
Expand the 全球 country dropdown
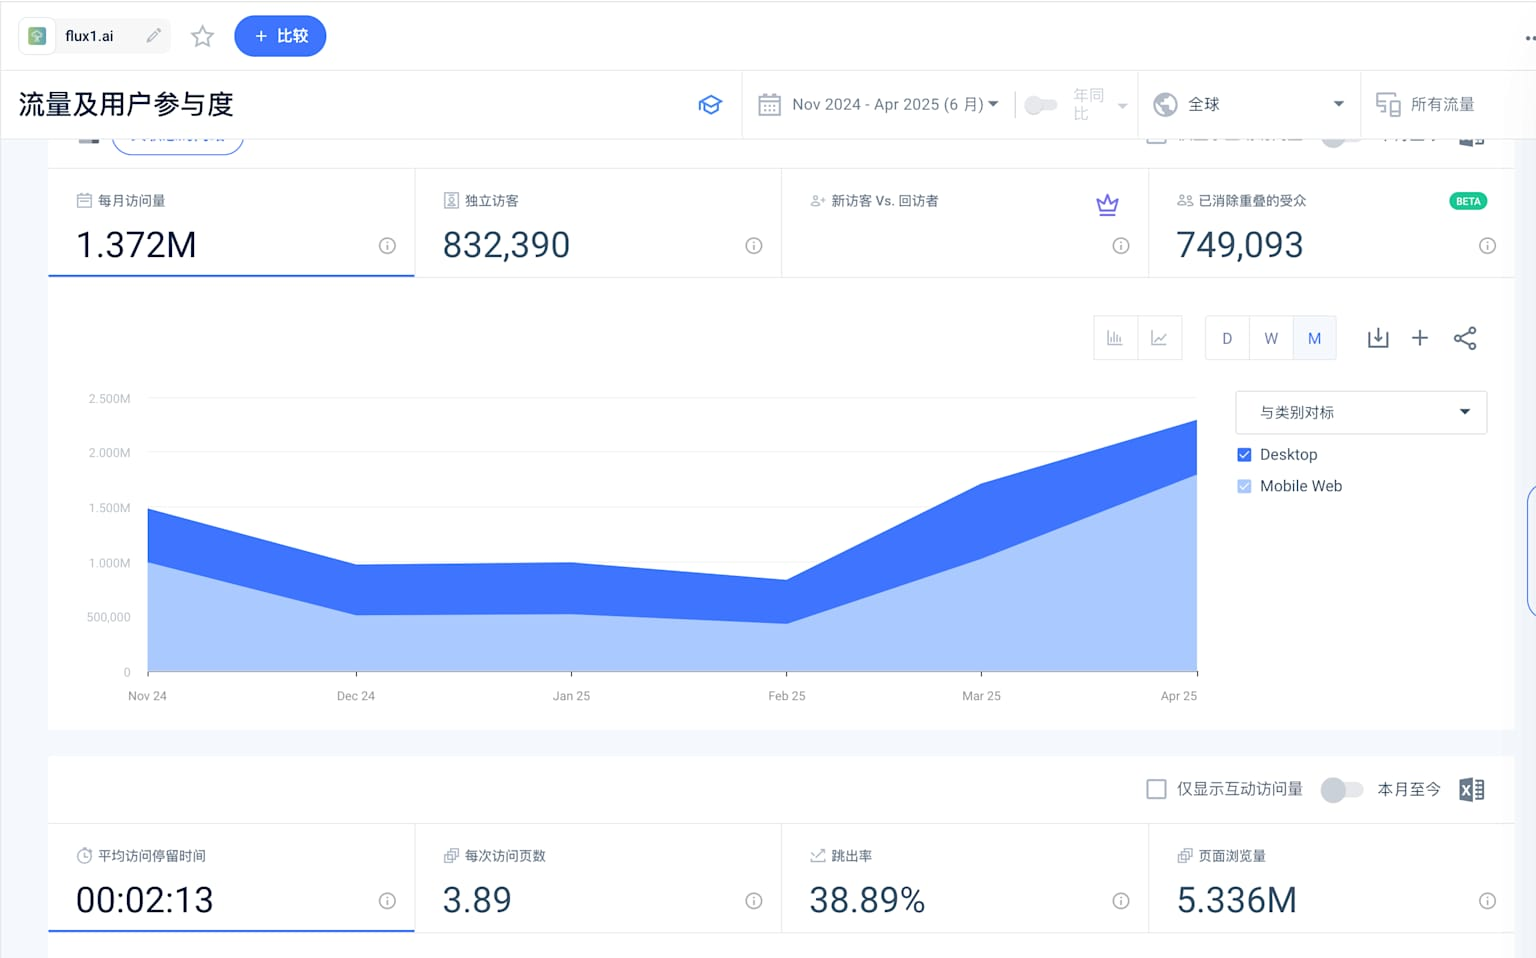[x=1248, y=104]
